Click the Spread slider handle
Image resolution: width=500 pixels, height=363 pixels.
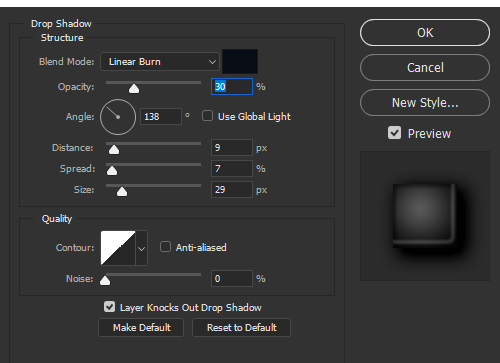click(x=112, y=171)
